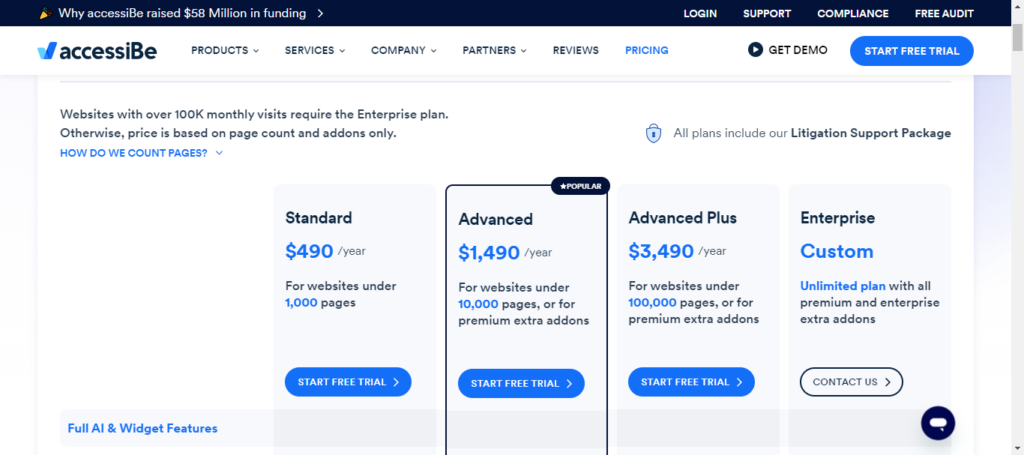Click the arrow on Contact Us button
This screenshot has height=455, width=1024.
point(888,382)
